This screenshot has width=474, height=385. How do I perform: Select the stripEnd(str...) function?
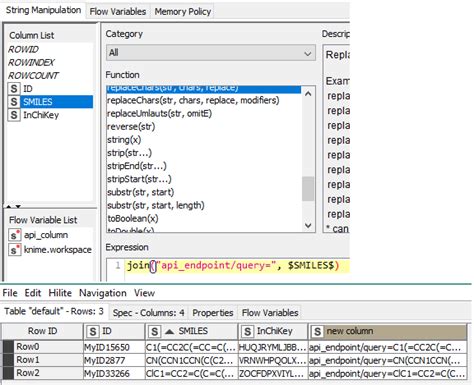tap(137, 166)
